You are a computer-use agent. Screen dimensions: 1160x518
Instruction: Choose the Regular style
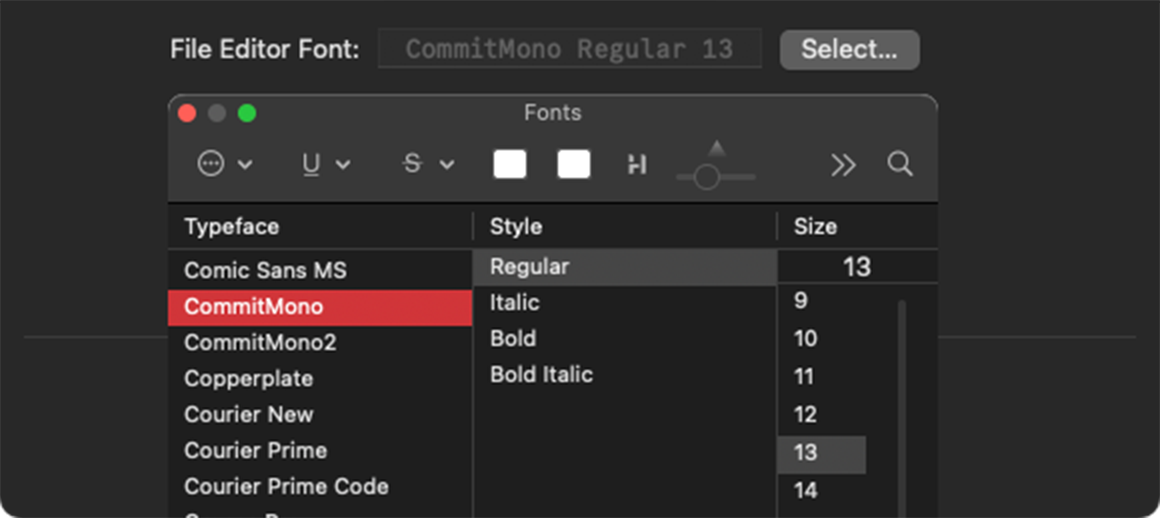[625, 267]
